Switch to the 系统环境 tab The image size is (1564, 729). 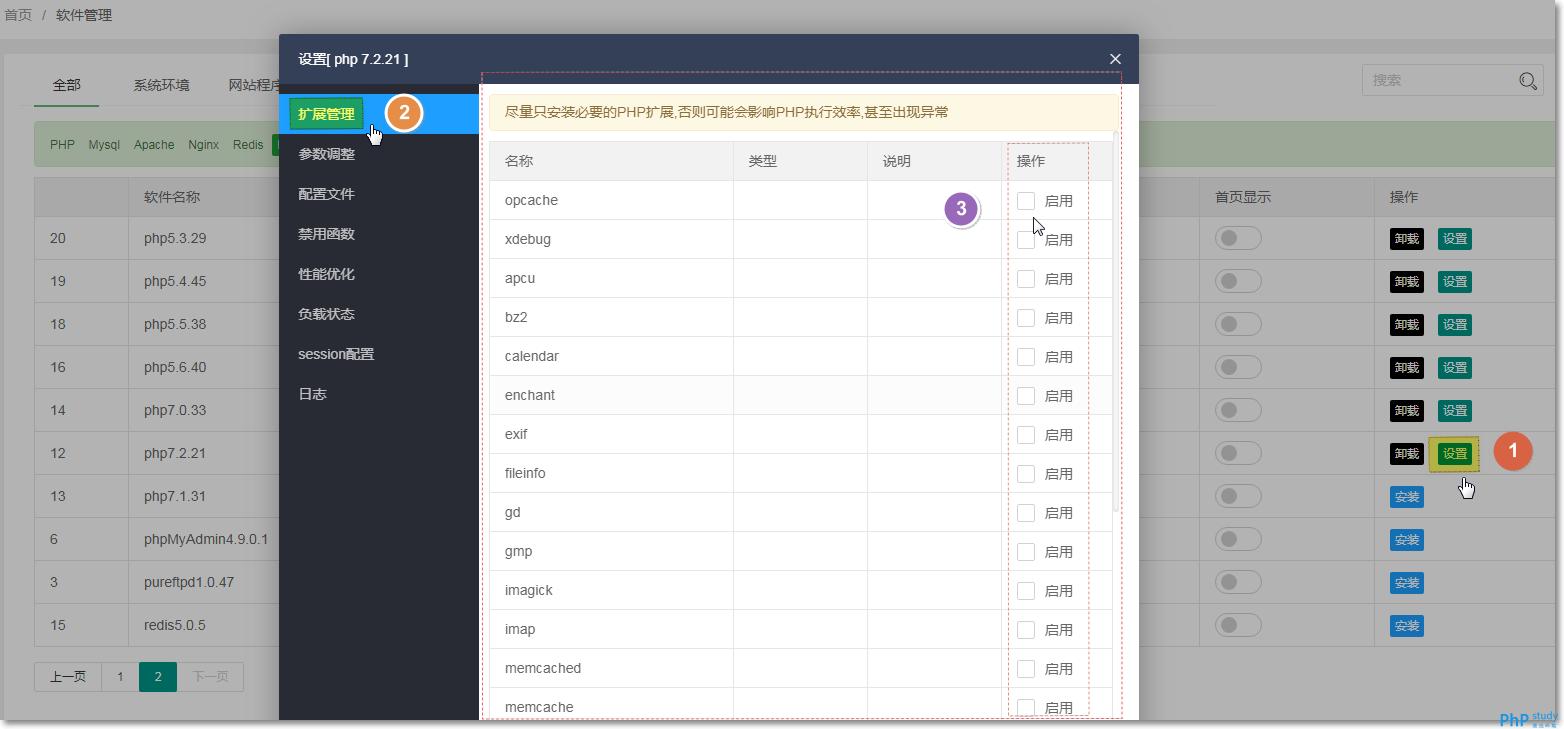(x=161, y=85)
